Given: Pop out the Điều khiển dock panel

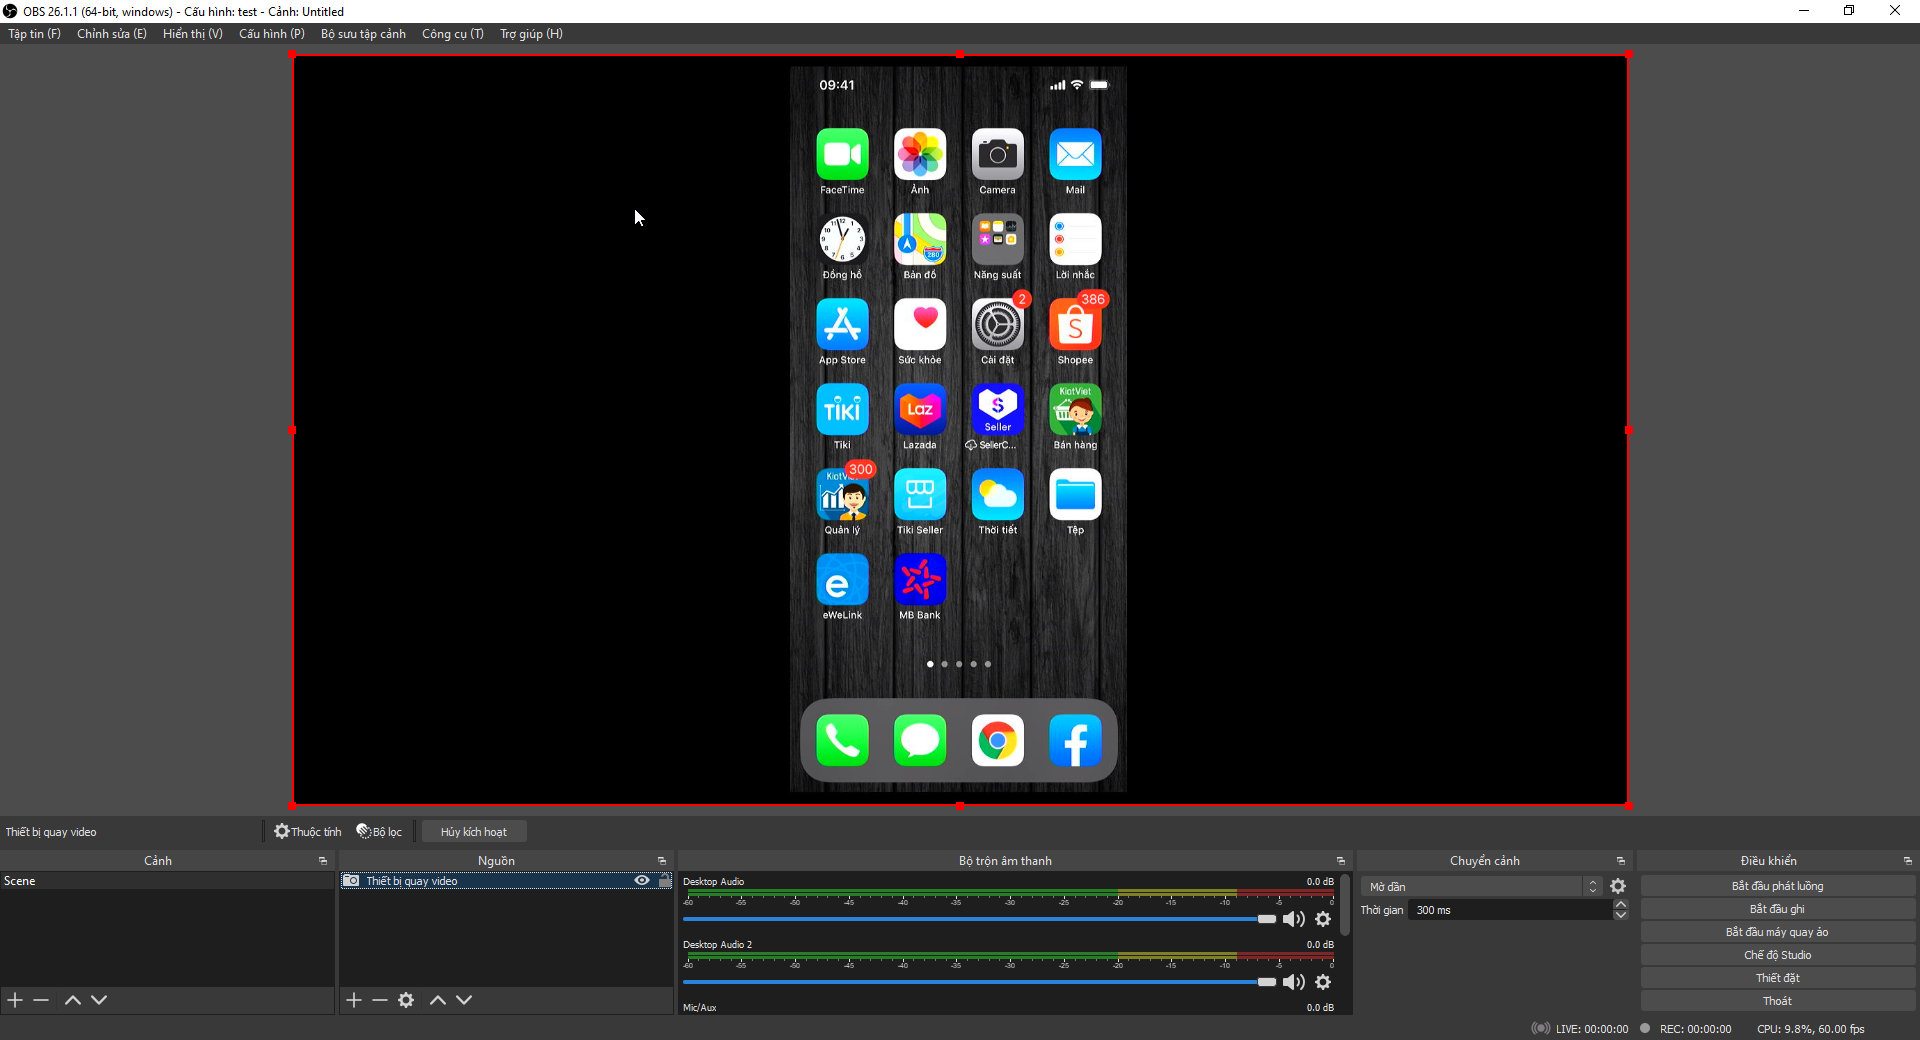Looking at the screenshot, I should point(1908,860).
